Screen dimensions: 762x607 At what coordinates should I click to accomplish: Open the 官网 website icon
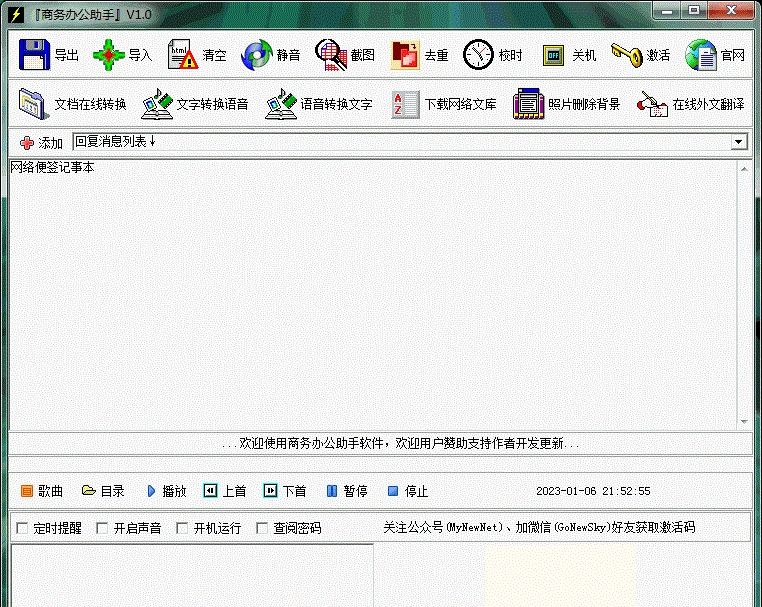701,55
